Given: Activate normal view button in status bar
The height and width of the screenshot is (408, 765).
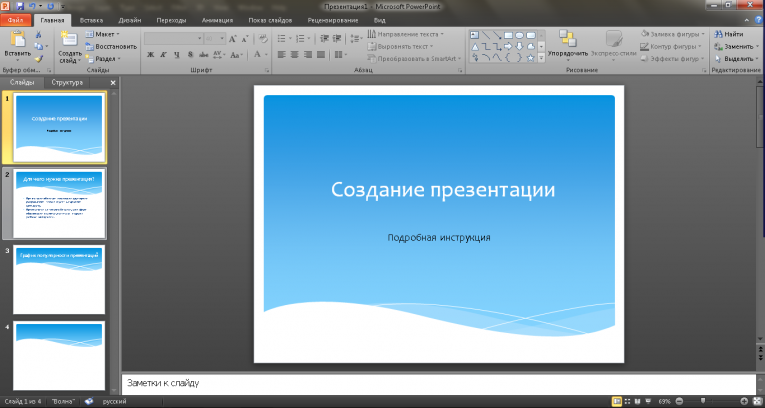Looking at the screenshot, I should pos(617,401).
